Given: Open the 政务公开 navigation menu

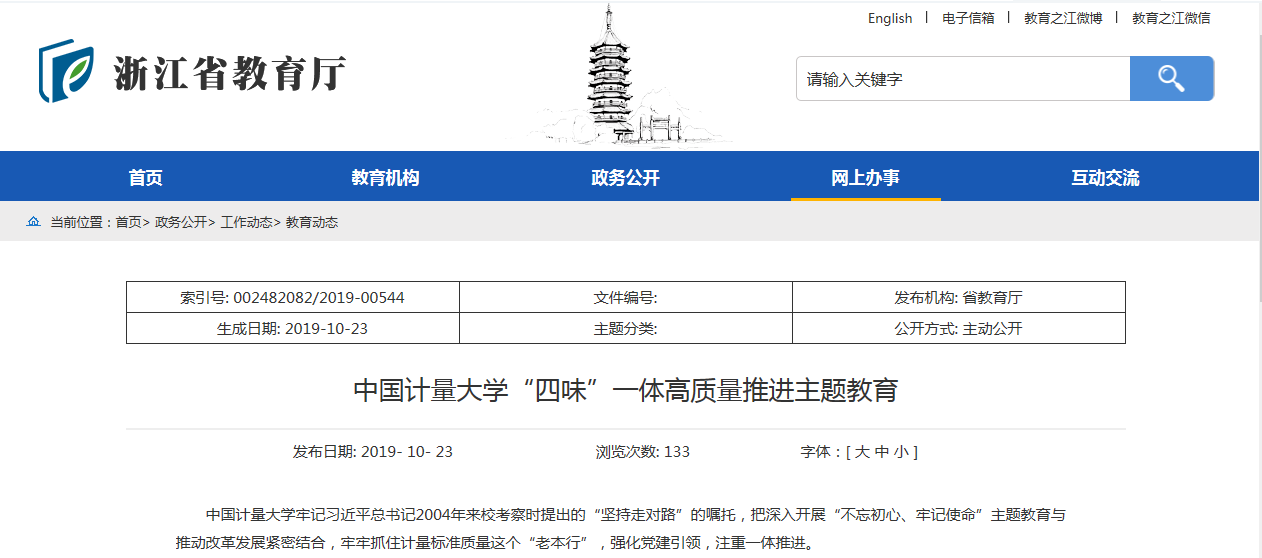Looking at the screenshot, I should (625, 178).
